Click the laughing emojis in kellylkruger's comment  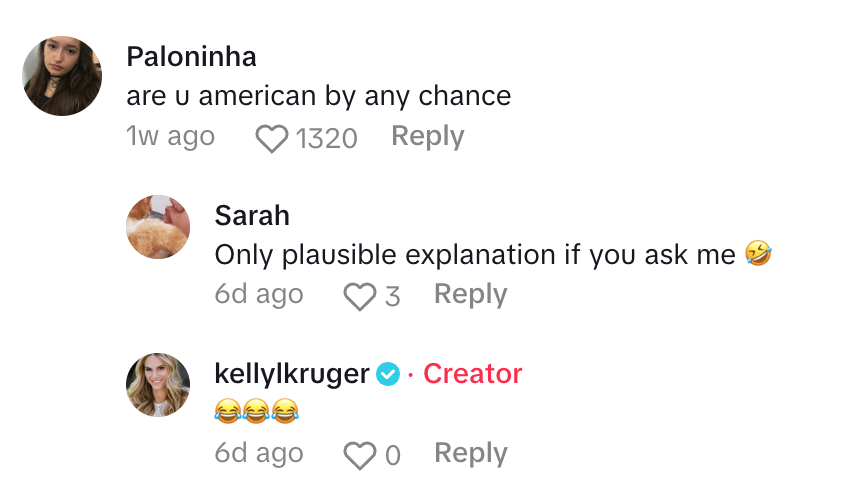point(257,411)
